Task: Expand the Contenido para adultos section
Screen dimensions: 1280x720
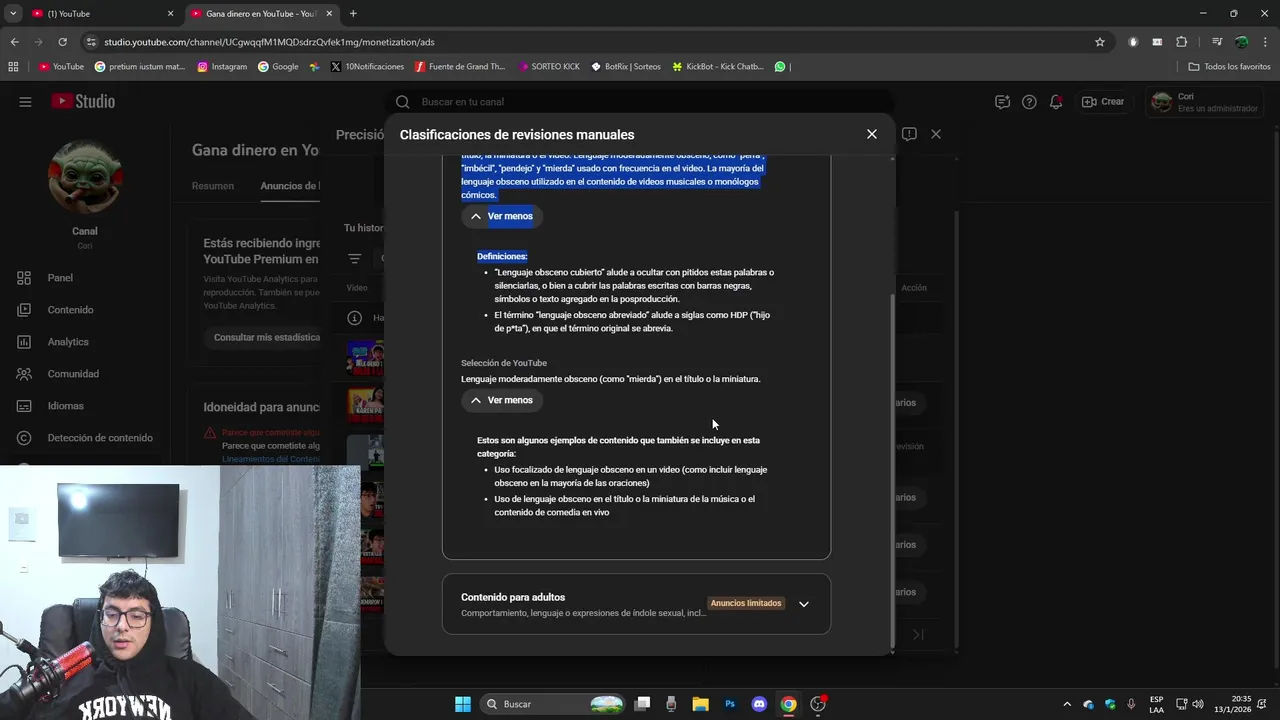Action: (803, 604)
